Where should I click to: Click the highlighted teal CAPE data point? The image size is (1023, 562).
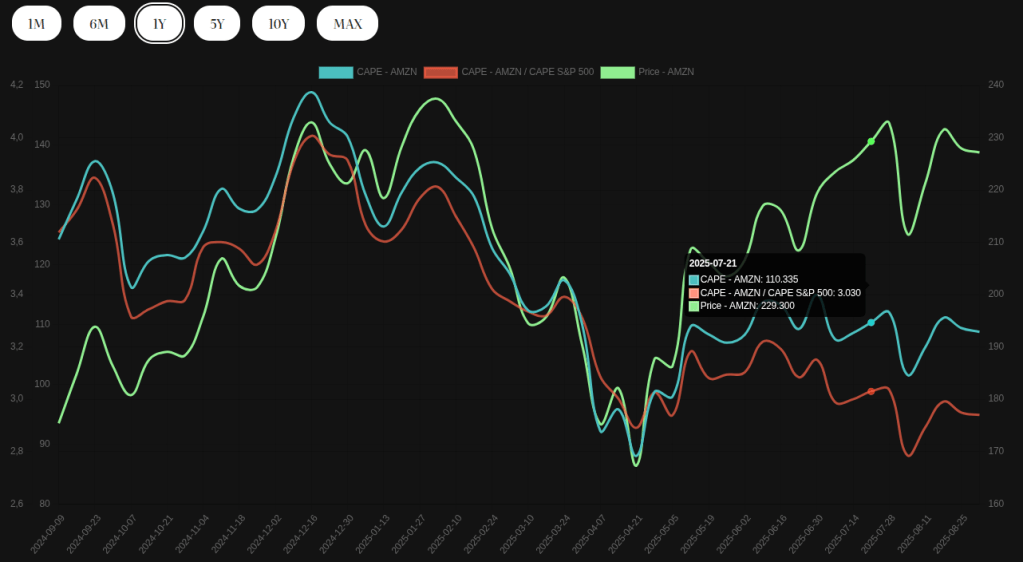[x=871, y=322]
